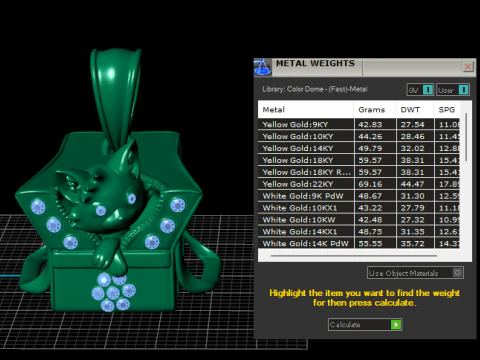The width and height of the screenshot is (480, 360).
Task: Click the SPG column header
Action: pos(447,110)
